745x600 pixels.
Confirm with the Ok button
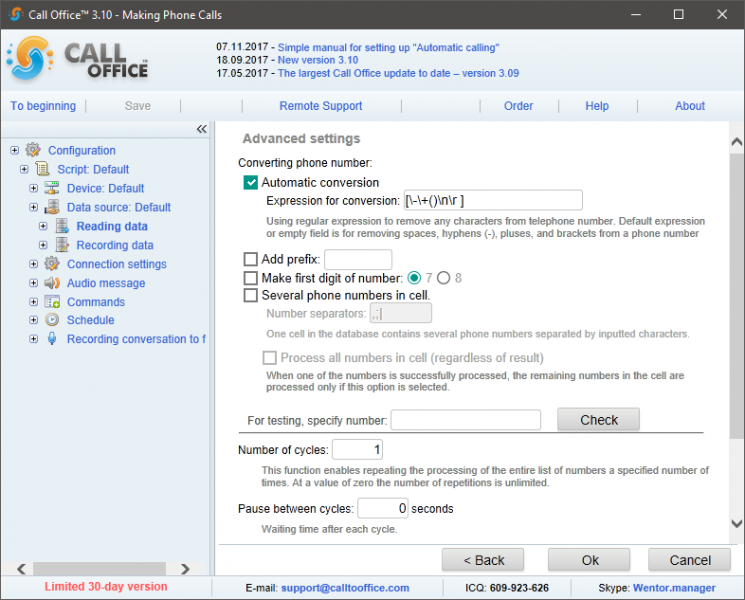pyautogui.click(x=589, y=560)
